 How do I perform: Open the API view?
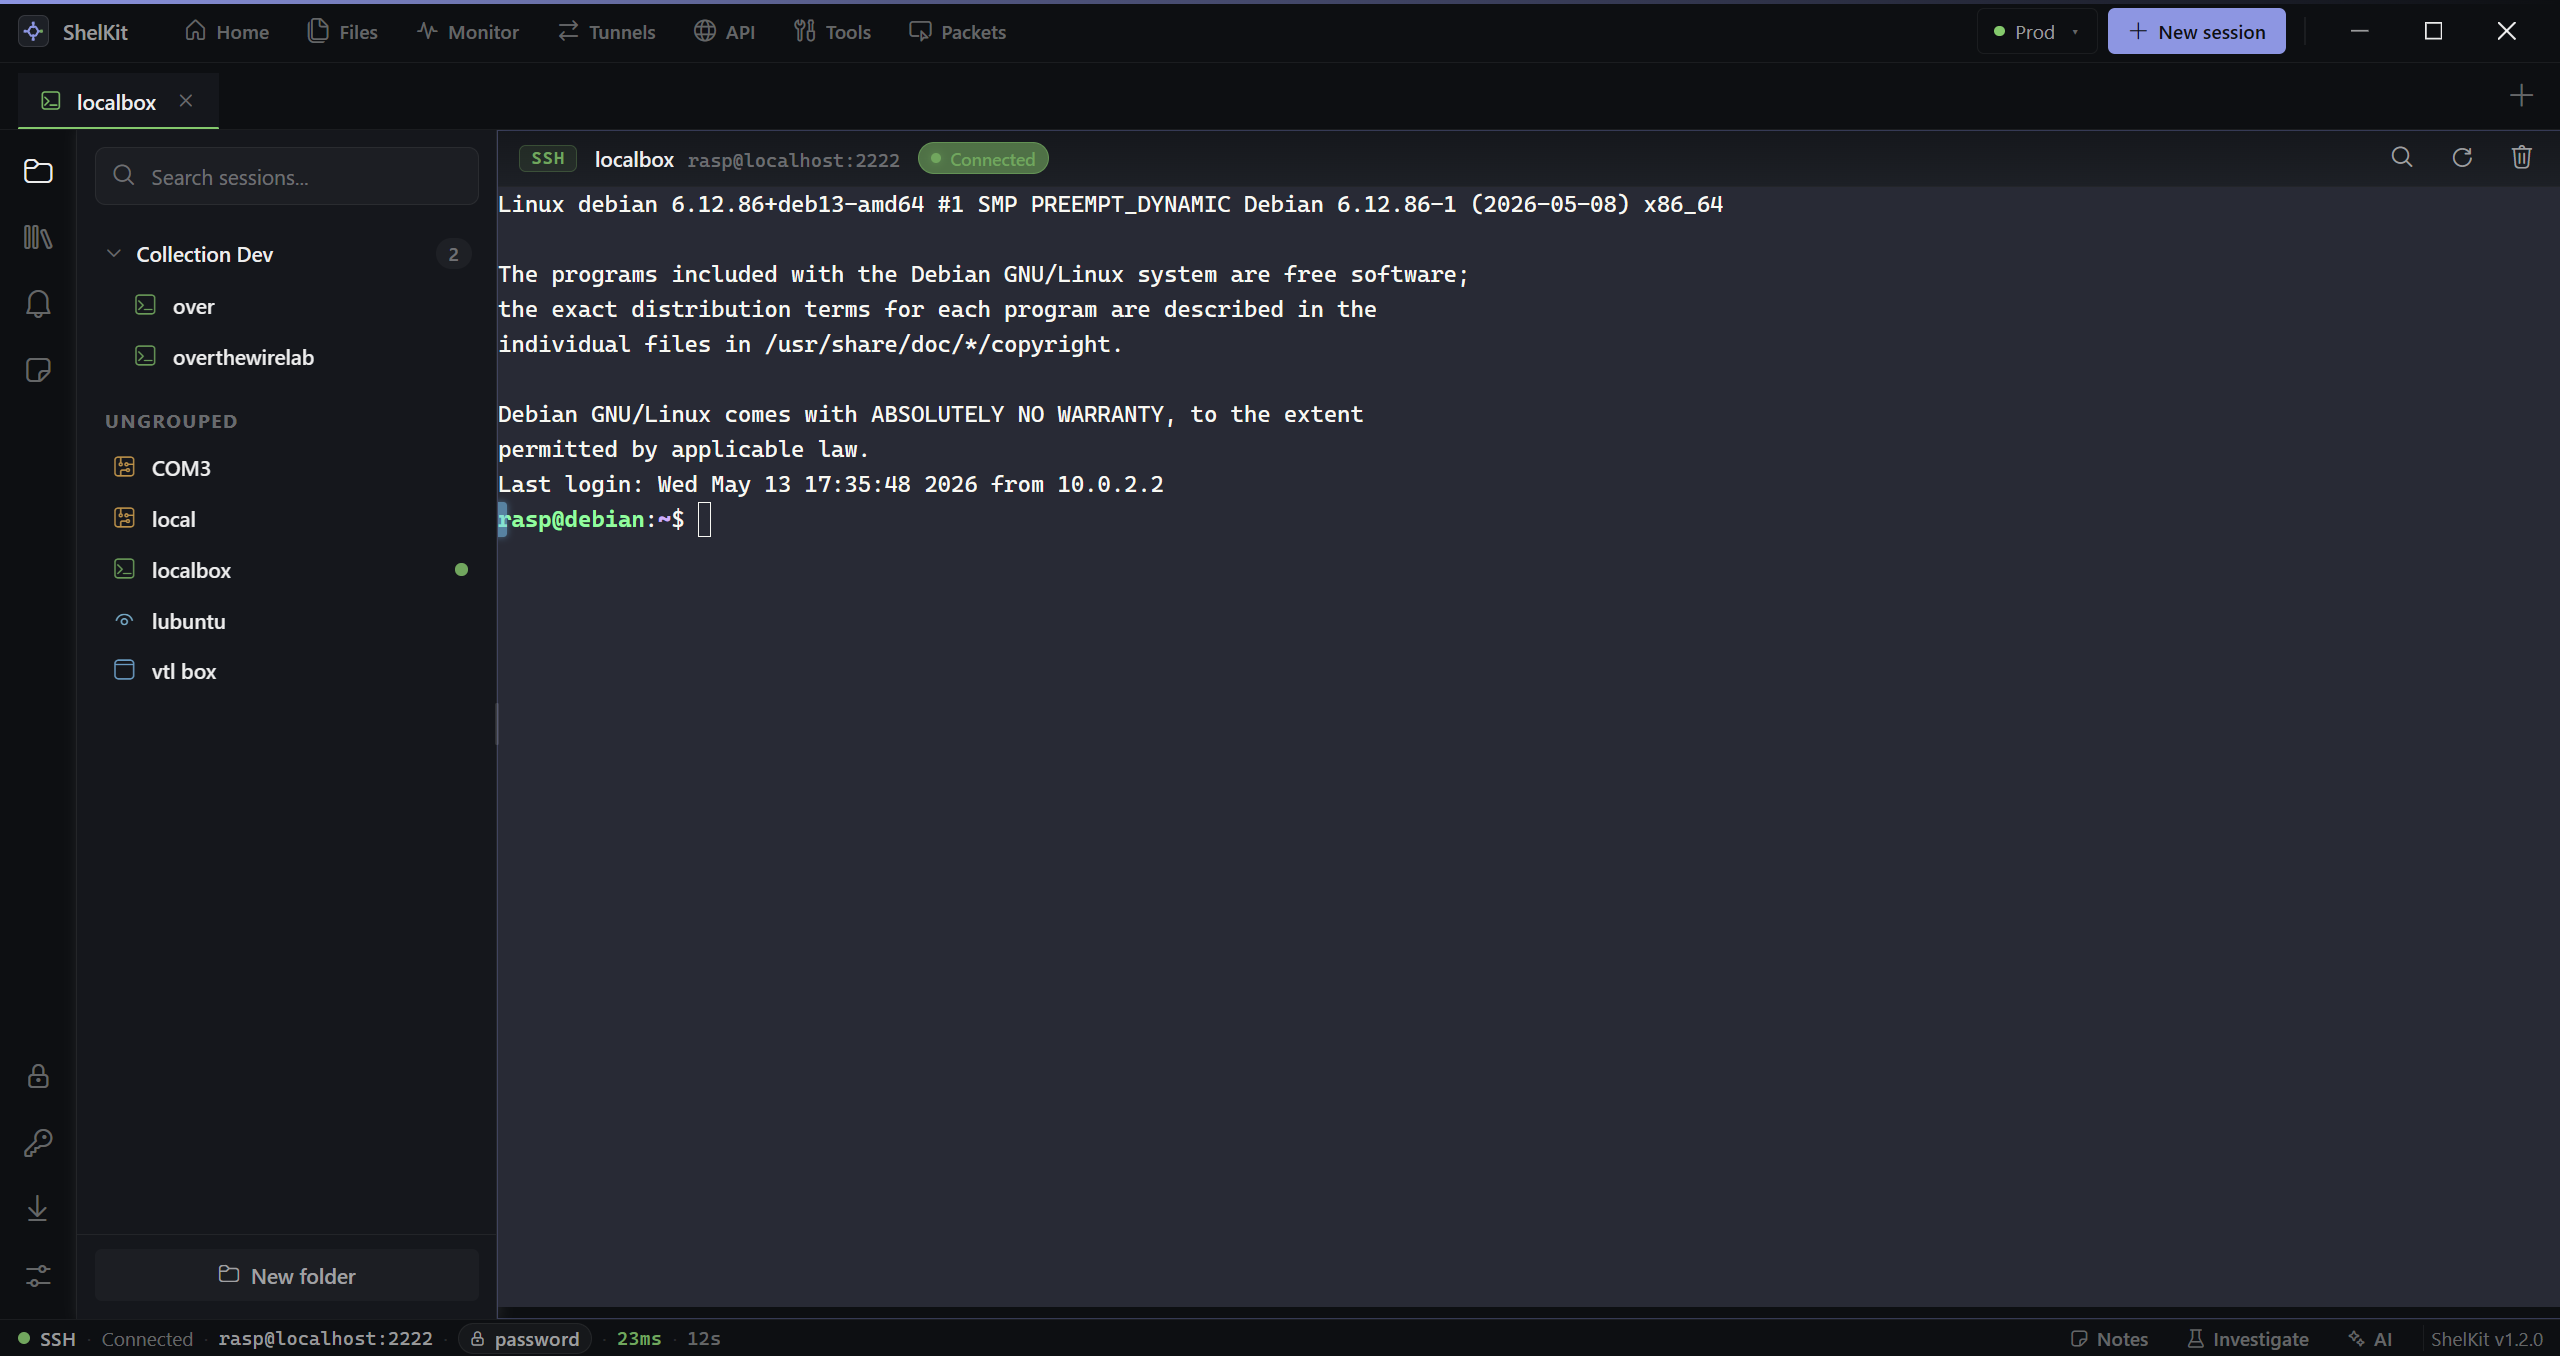point(725,32)
